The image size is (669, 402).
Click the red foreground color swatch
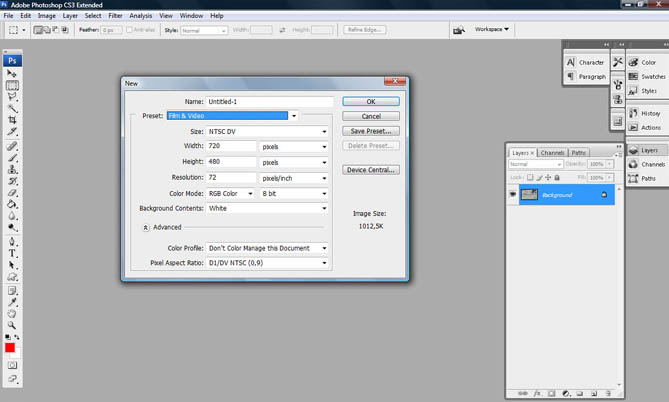pyautogui.click(x=10, y=349)
